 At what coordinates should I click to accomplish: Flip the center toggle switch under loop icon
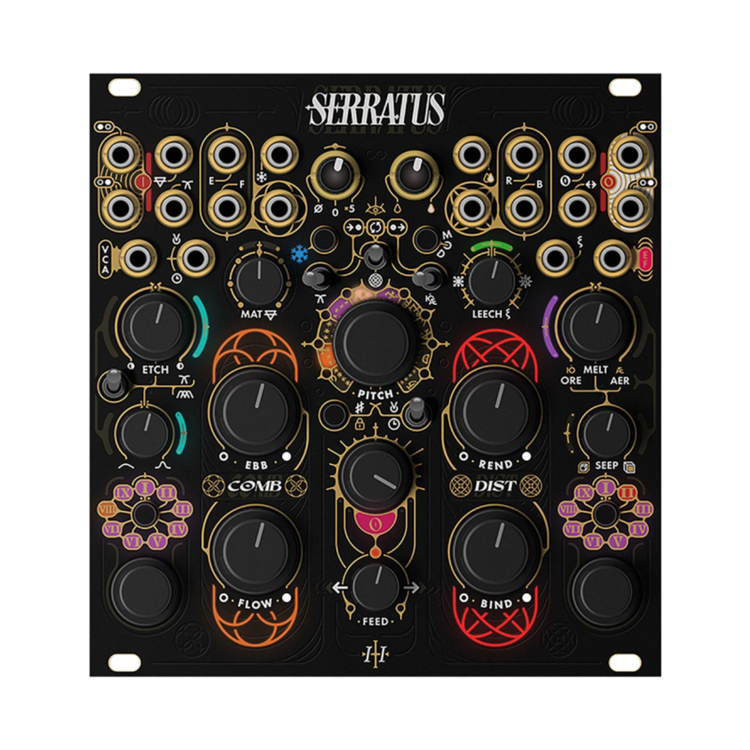(375, 255)
